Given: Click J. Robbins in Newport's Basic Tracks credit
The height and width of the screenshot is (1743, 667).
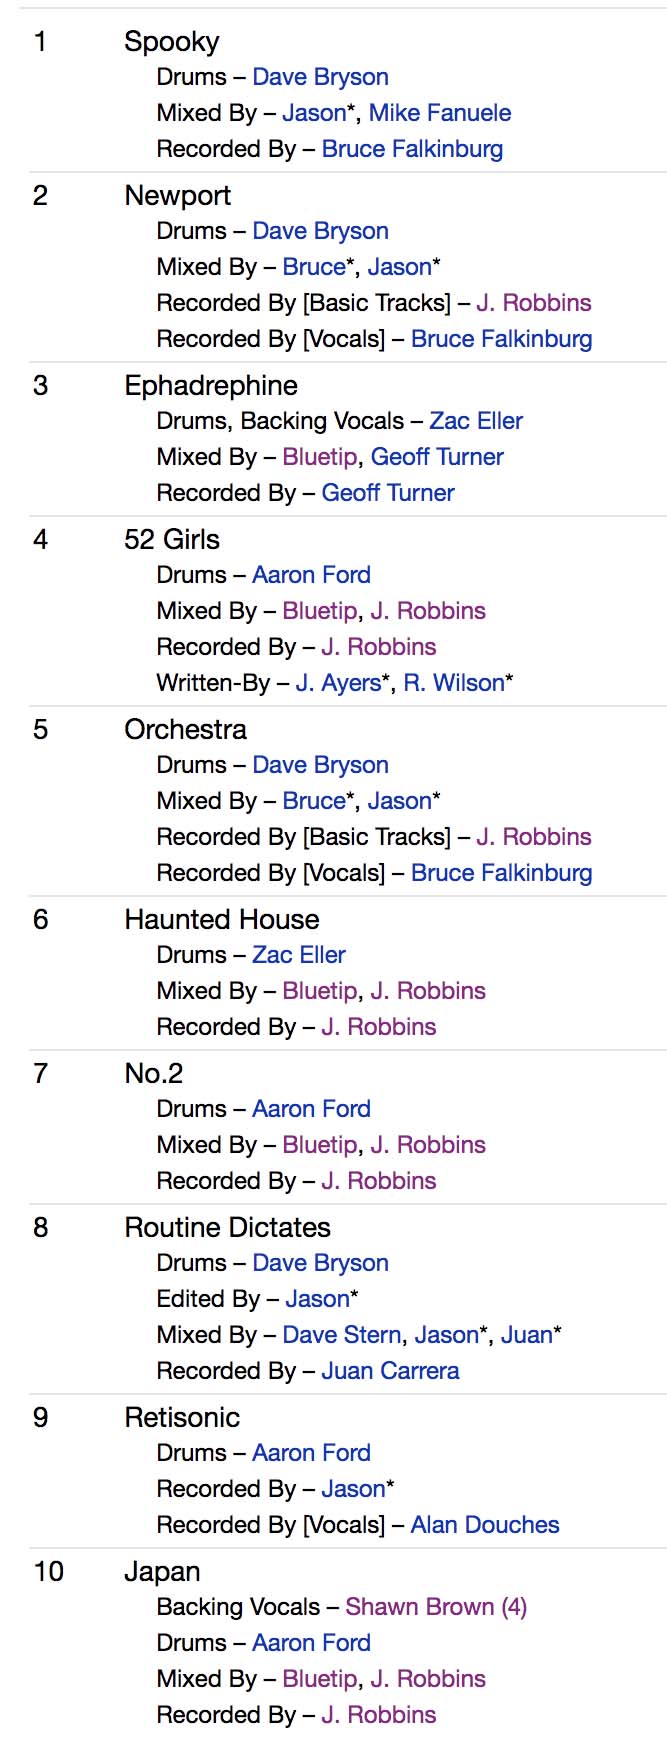Looking at the screenshot, I should 533,303.
